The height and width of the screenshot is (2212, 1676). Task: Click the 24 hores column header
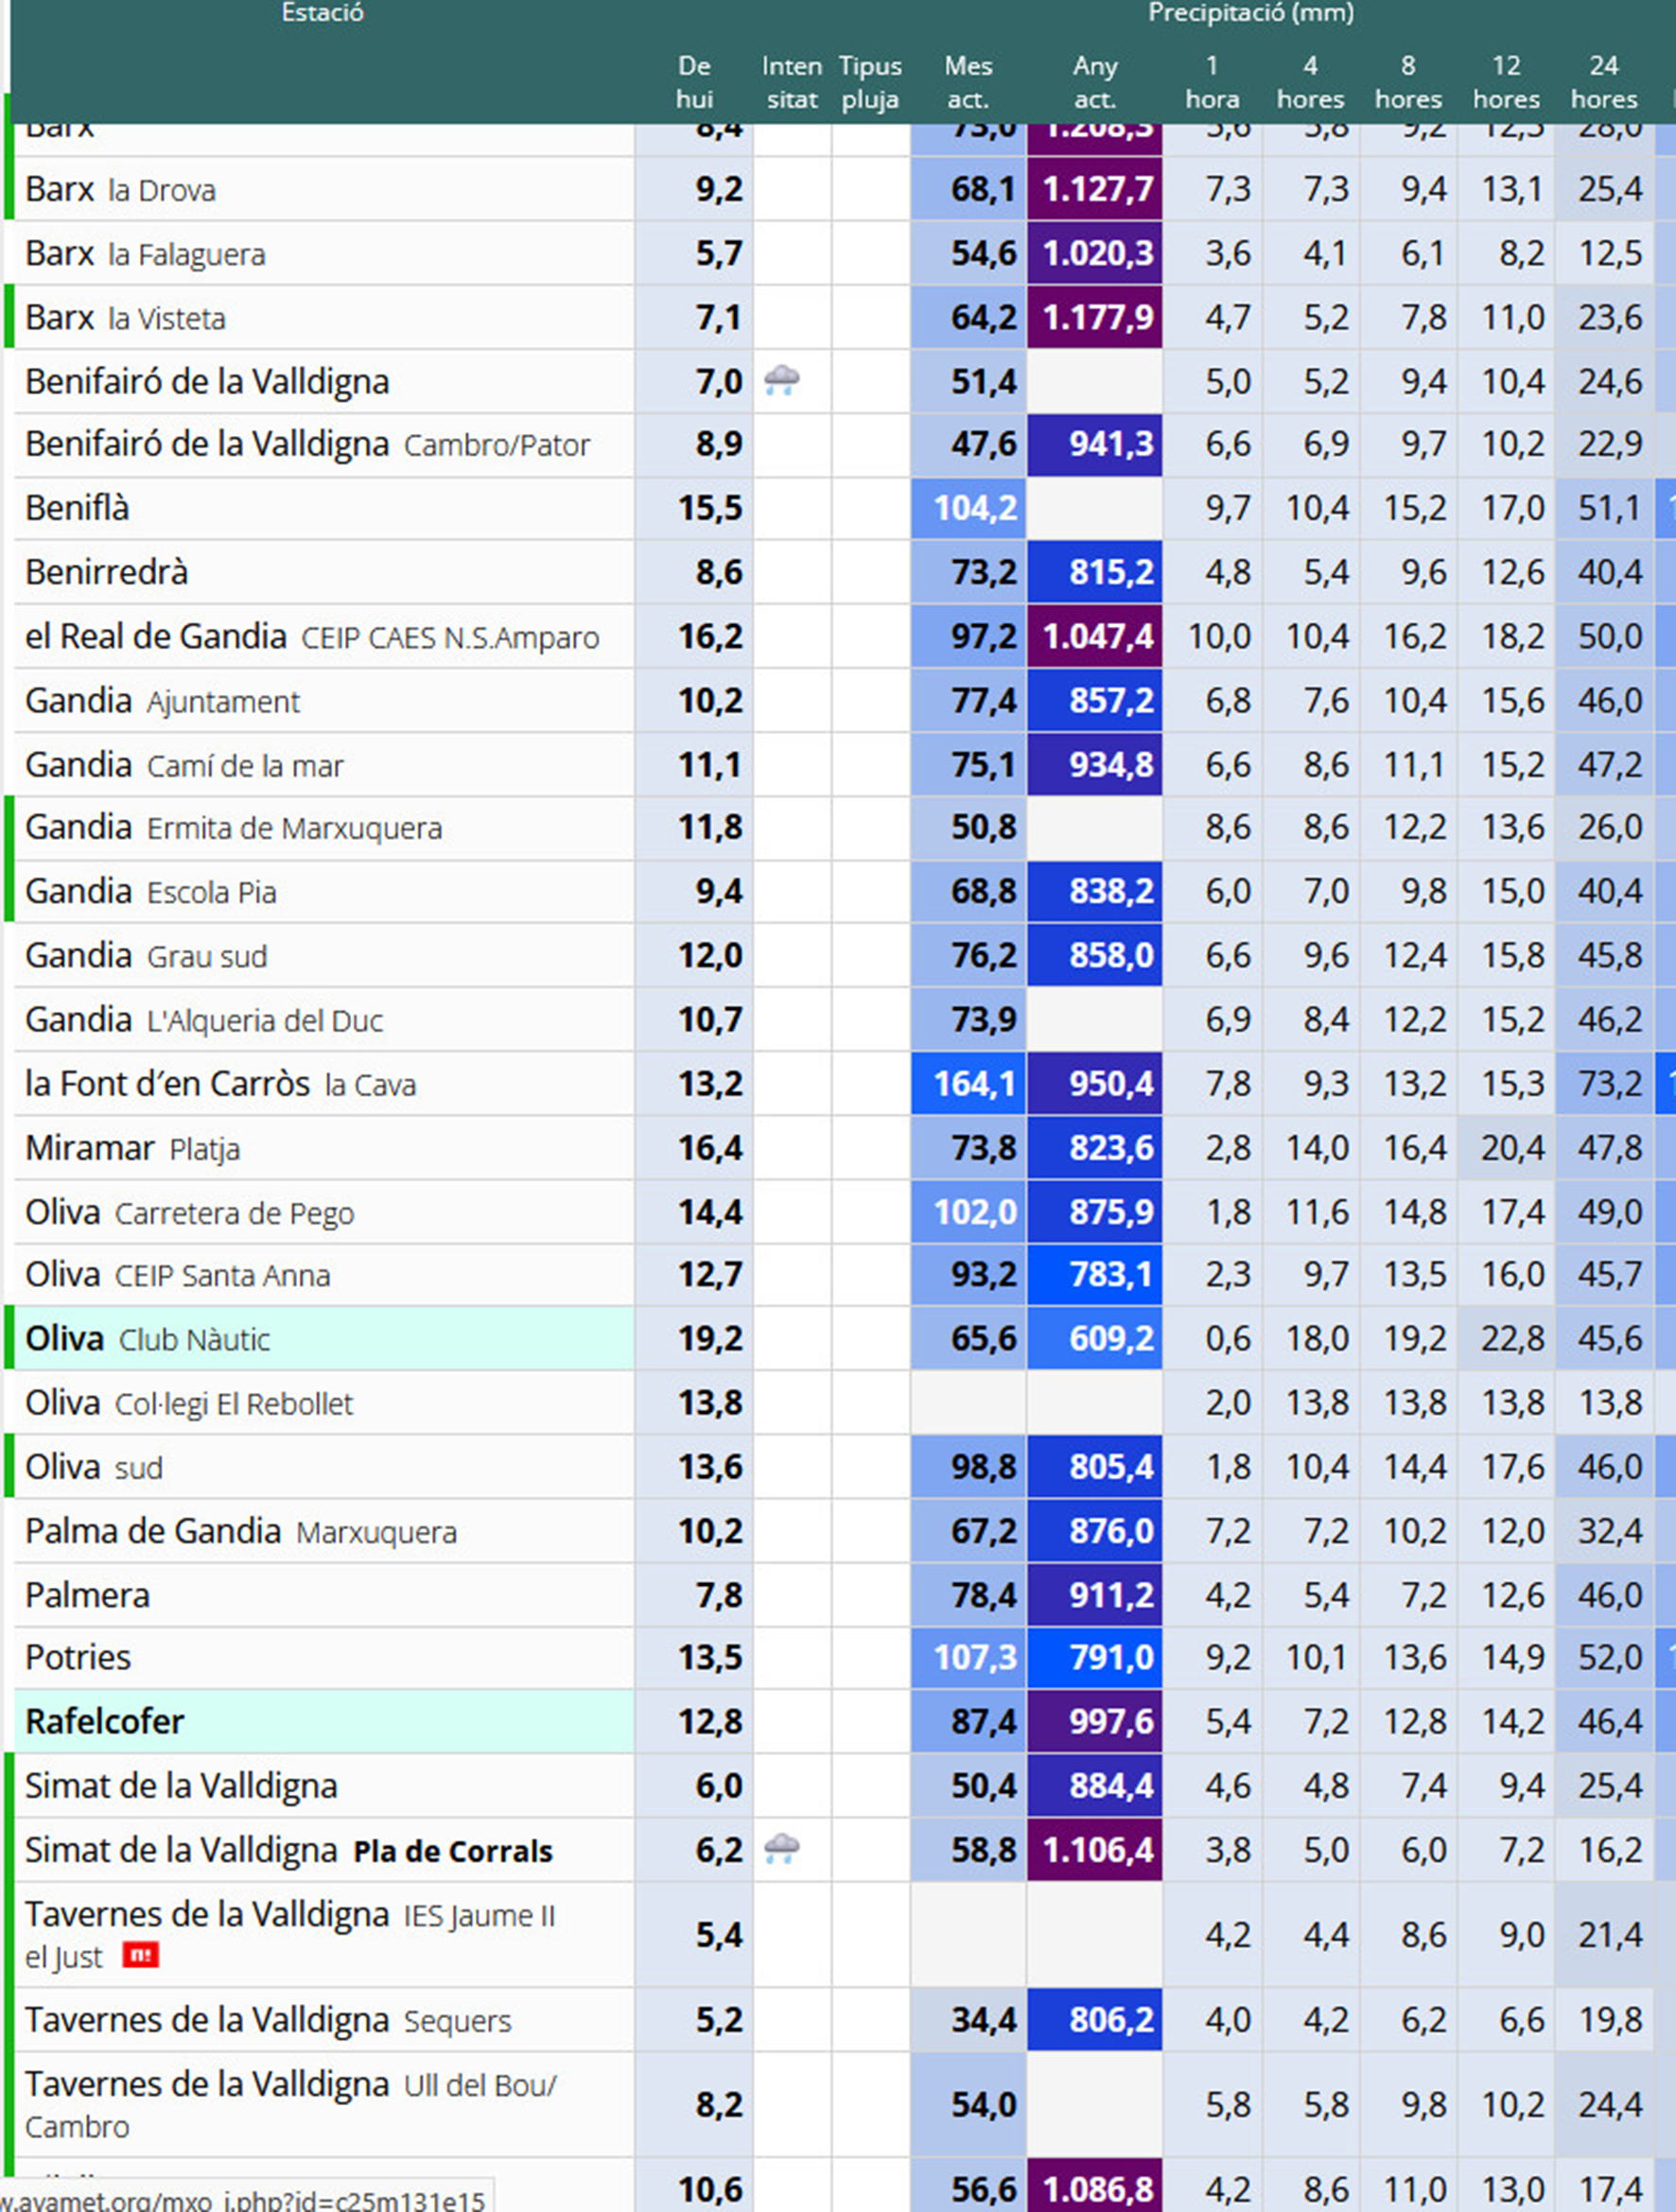[x=1603, y=82]
